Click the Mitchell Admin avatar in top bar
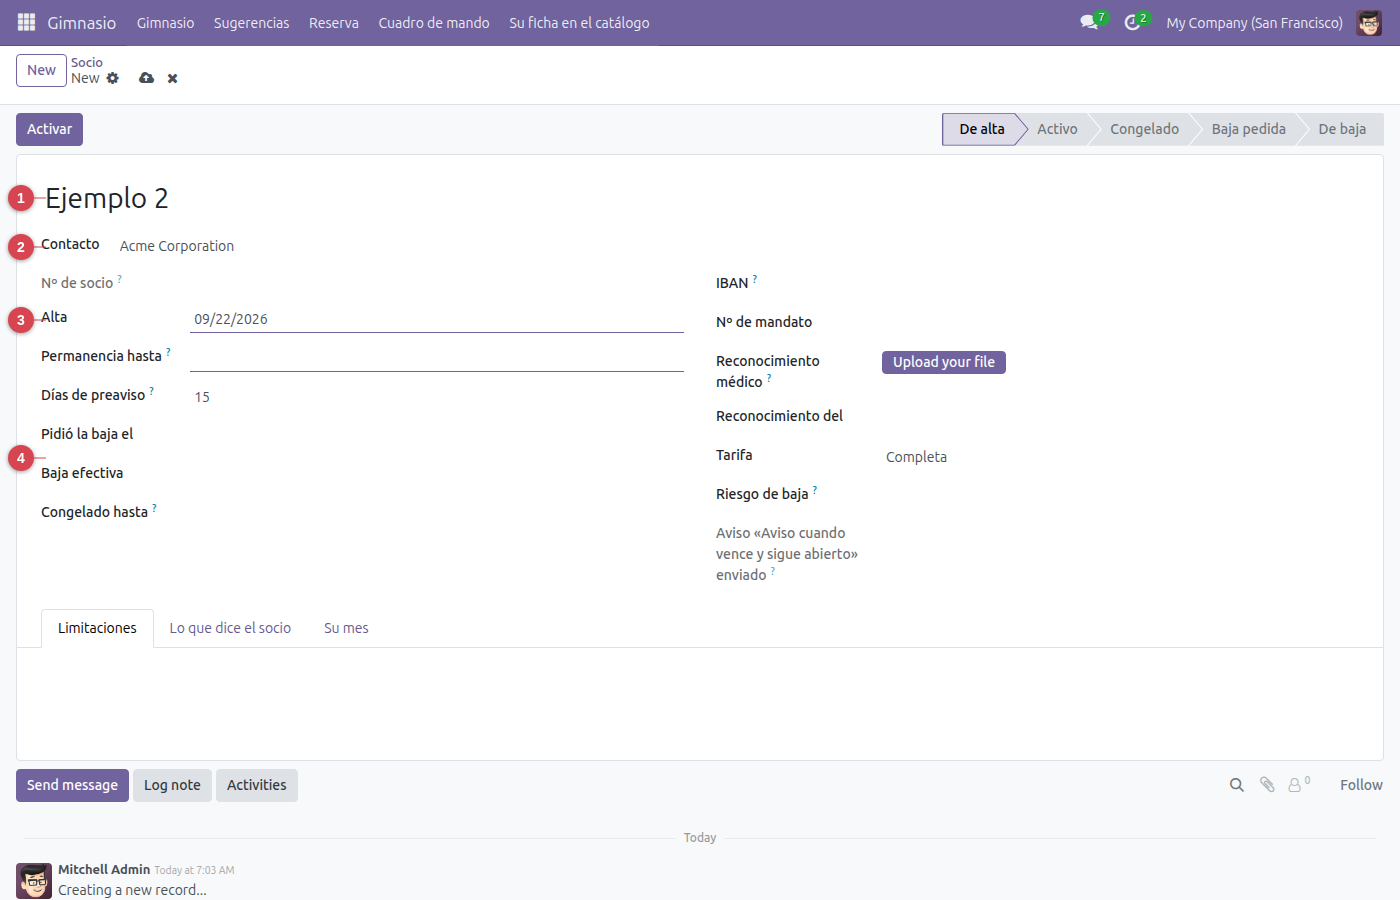The image size is (1400, 900). tap(1369, 22)
